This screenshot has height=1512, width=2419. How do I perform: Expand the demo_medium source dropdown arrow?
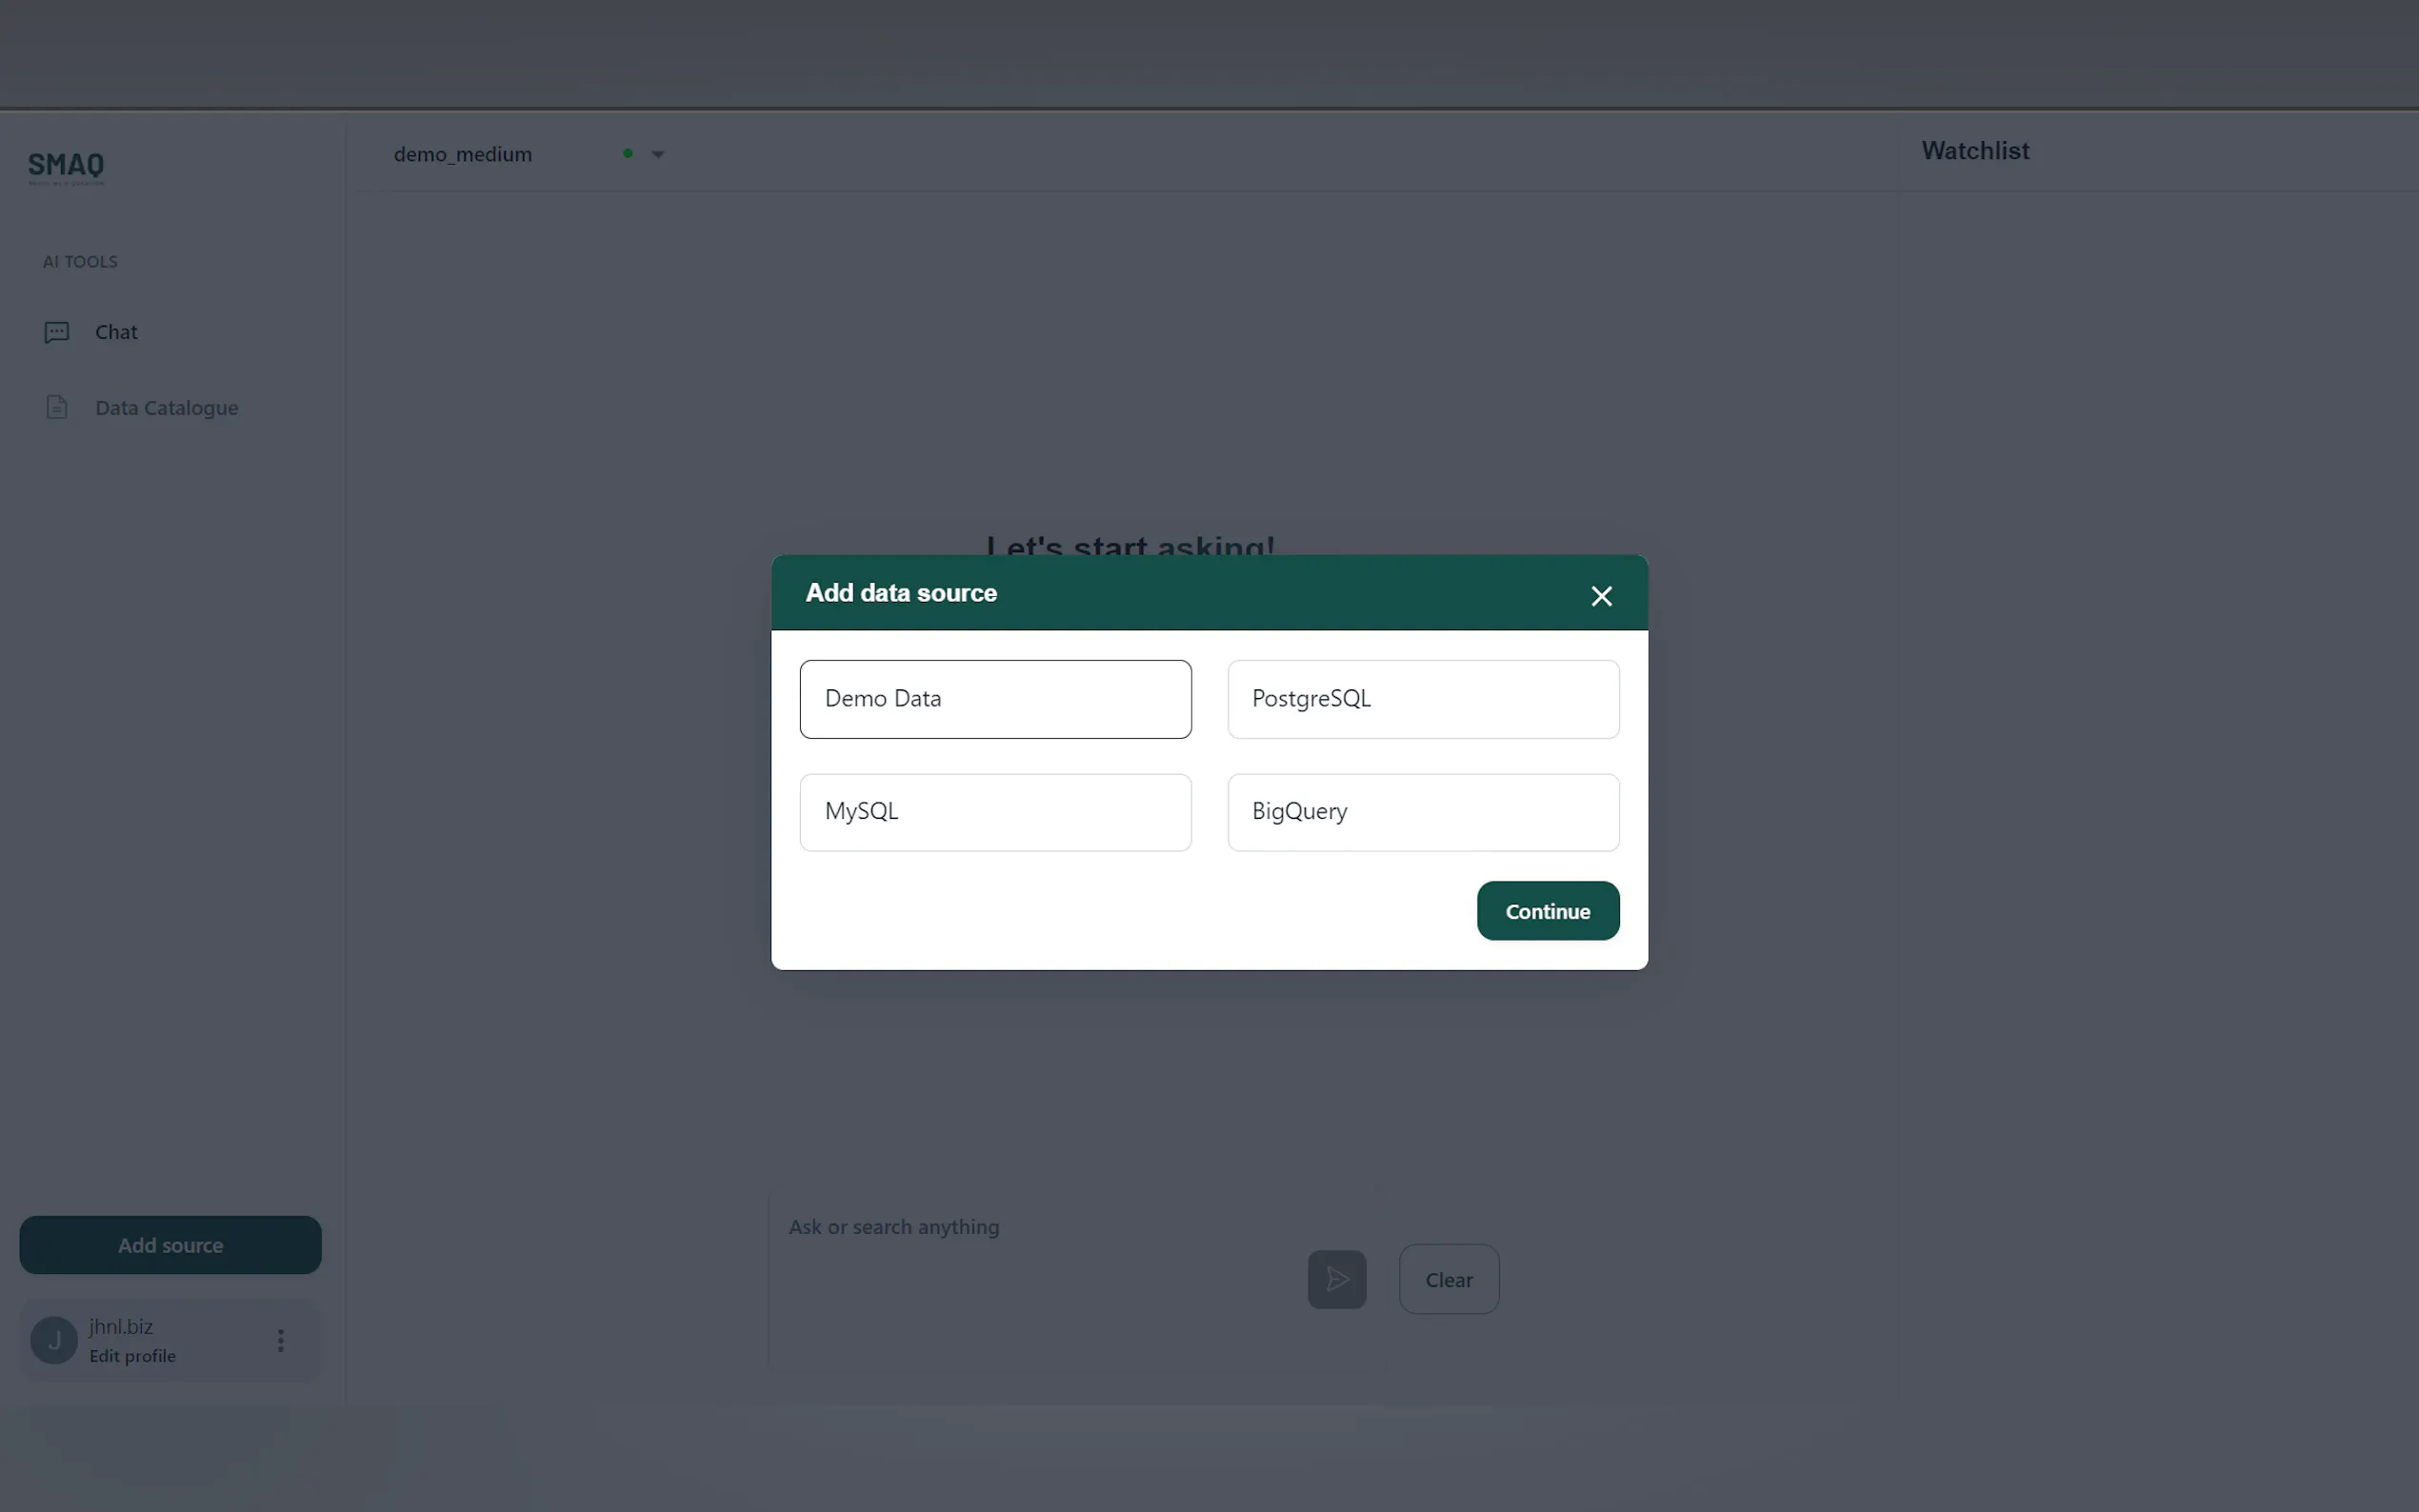tap(658, 155)
